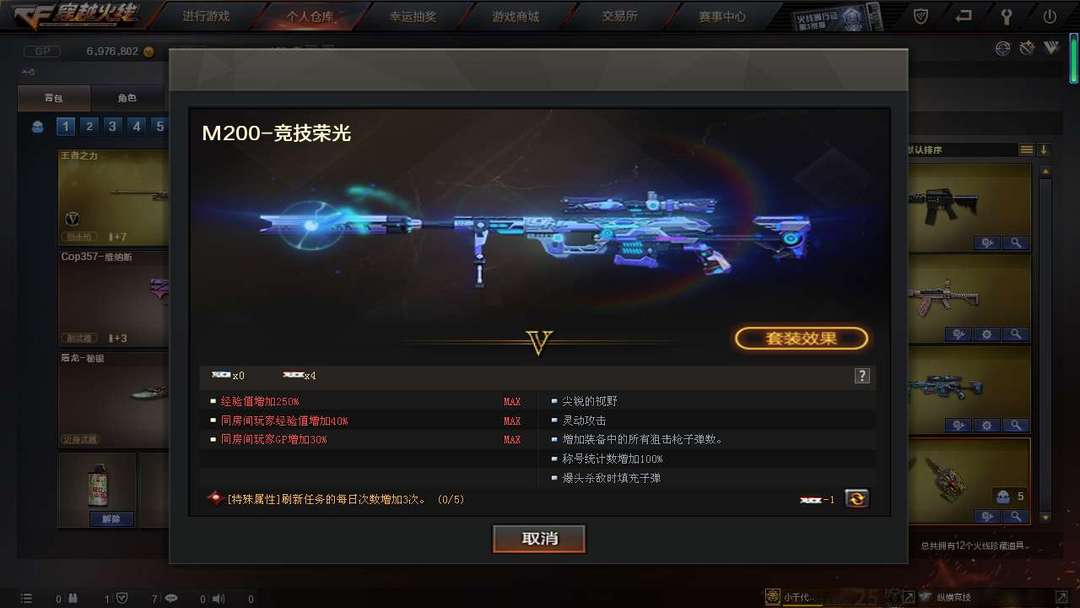The image size is (1080, 608).
Task: Click the refresh special attribute icon
Action: click(857, 499)
